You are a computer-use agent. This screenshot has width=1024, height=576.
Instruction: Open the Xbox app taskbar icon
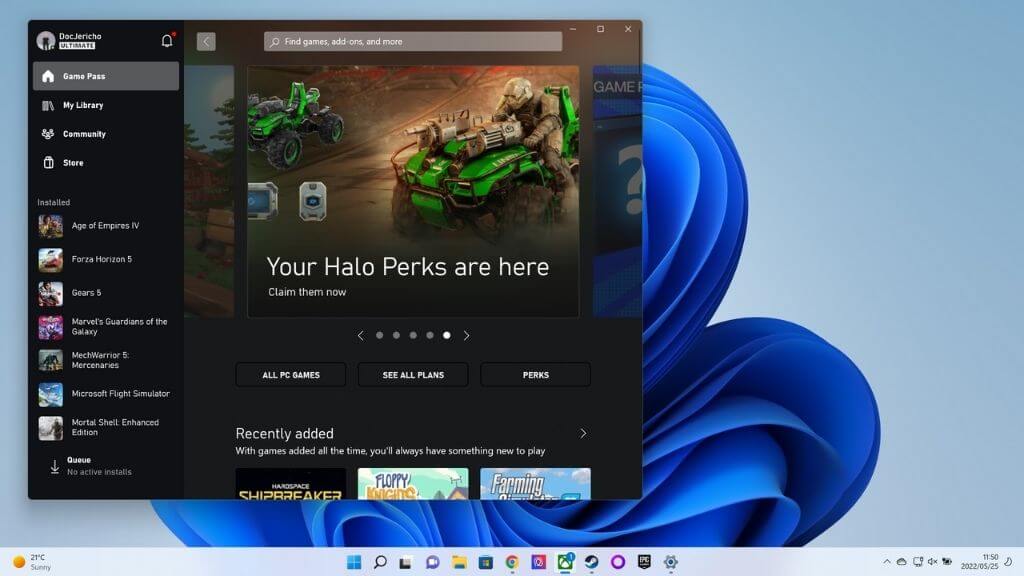(565, 562)
